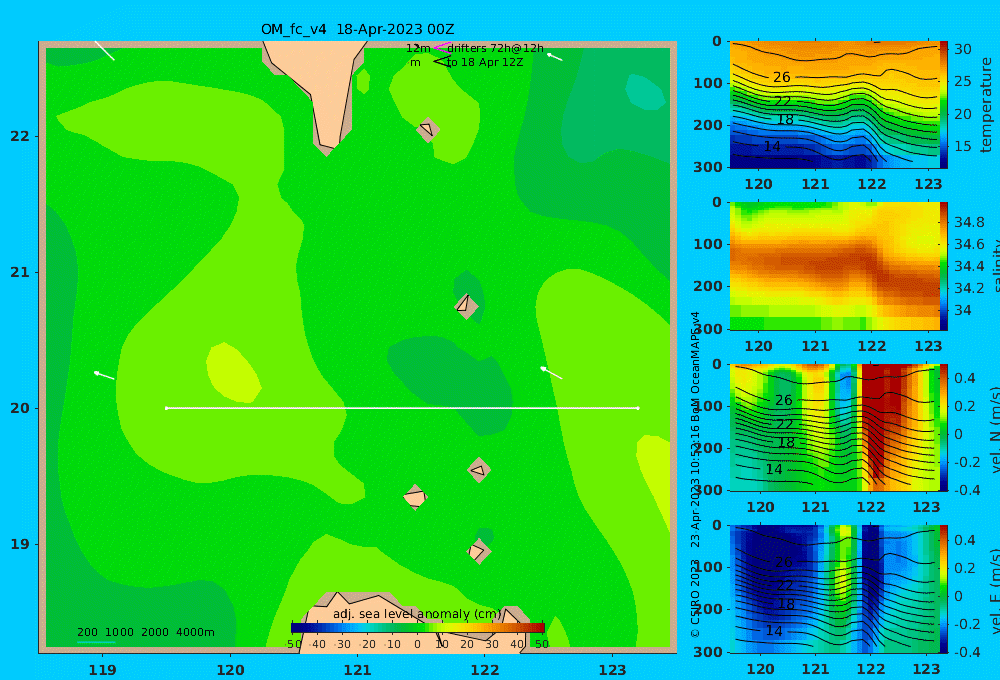Click the 'vel. N (m/s)' axis label

point(995,429)
